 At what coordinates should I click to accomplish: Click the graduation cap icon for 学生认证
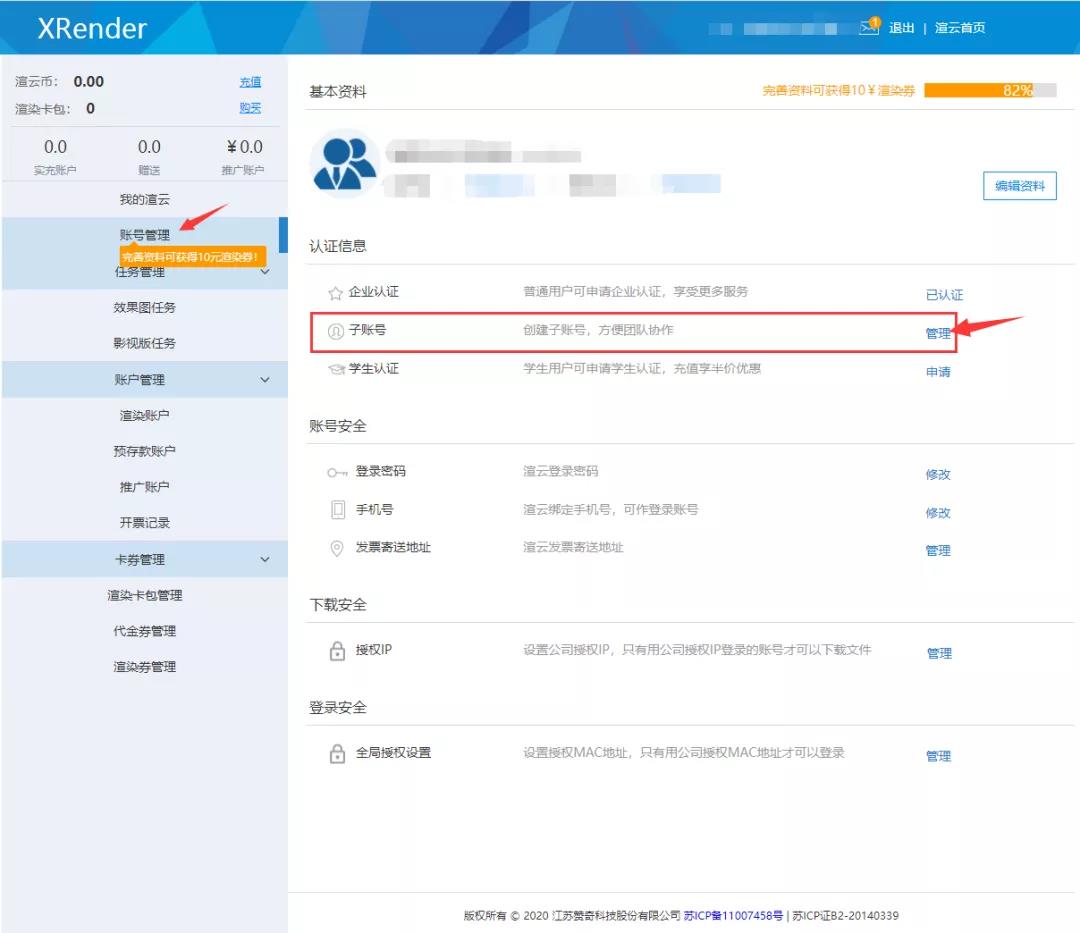pyautogui.click(x=337, y=369)
